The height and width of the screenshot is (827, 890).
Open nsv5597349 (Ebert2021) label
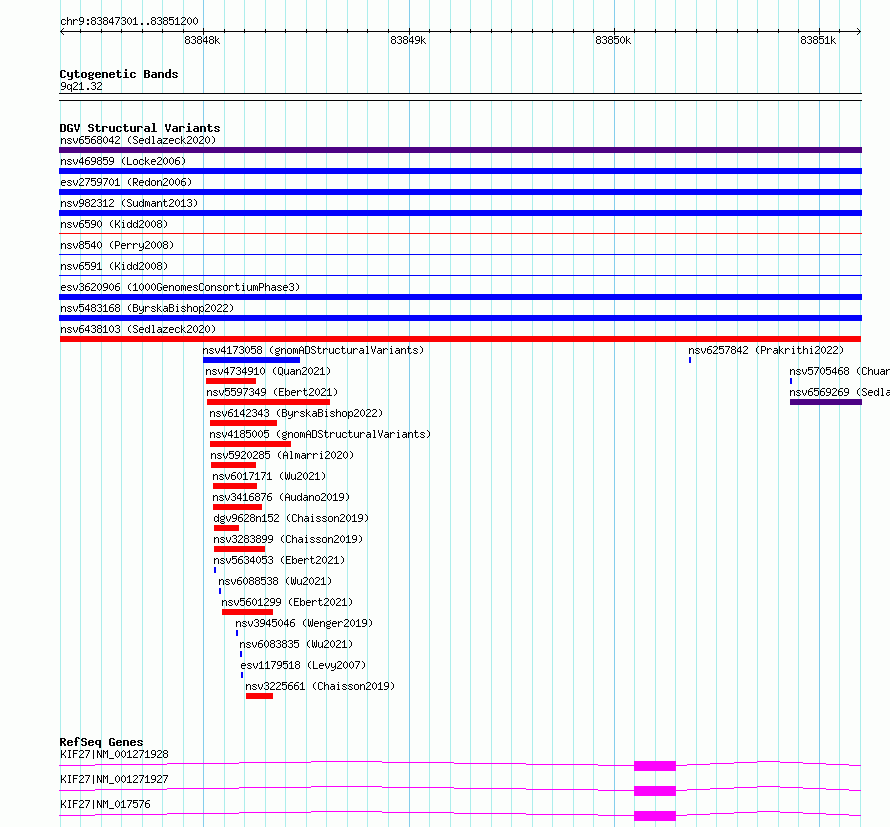pos(272,392)
